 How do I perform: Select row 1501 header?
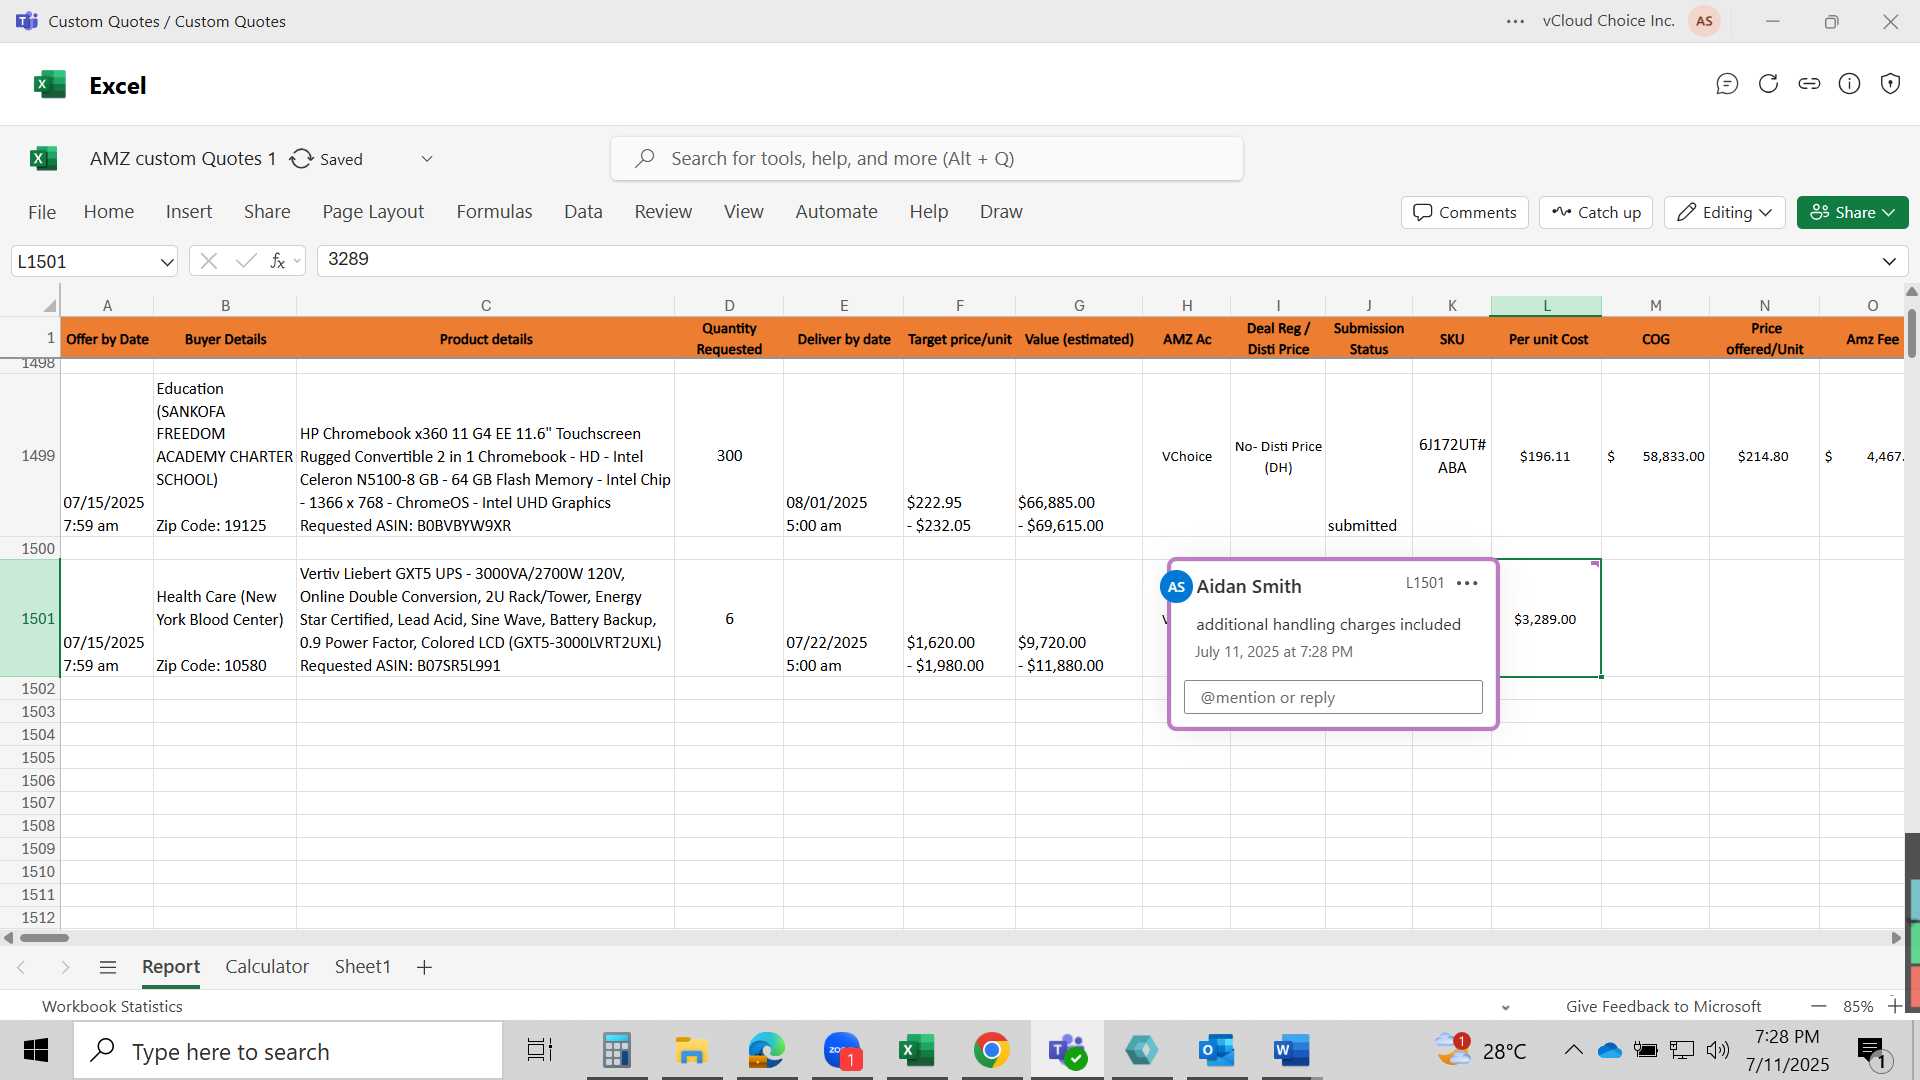[x=30, y=619]
